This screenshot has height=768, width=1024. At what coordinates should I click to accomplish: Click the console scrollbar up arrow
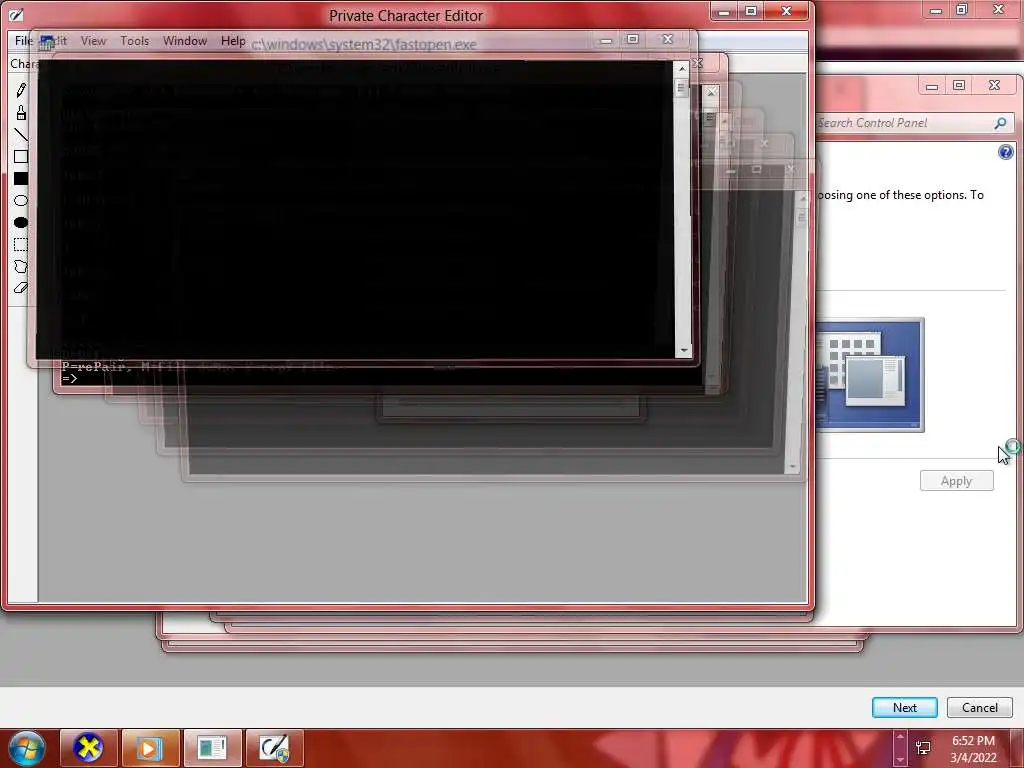682,68
